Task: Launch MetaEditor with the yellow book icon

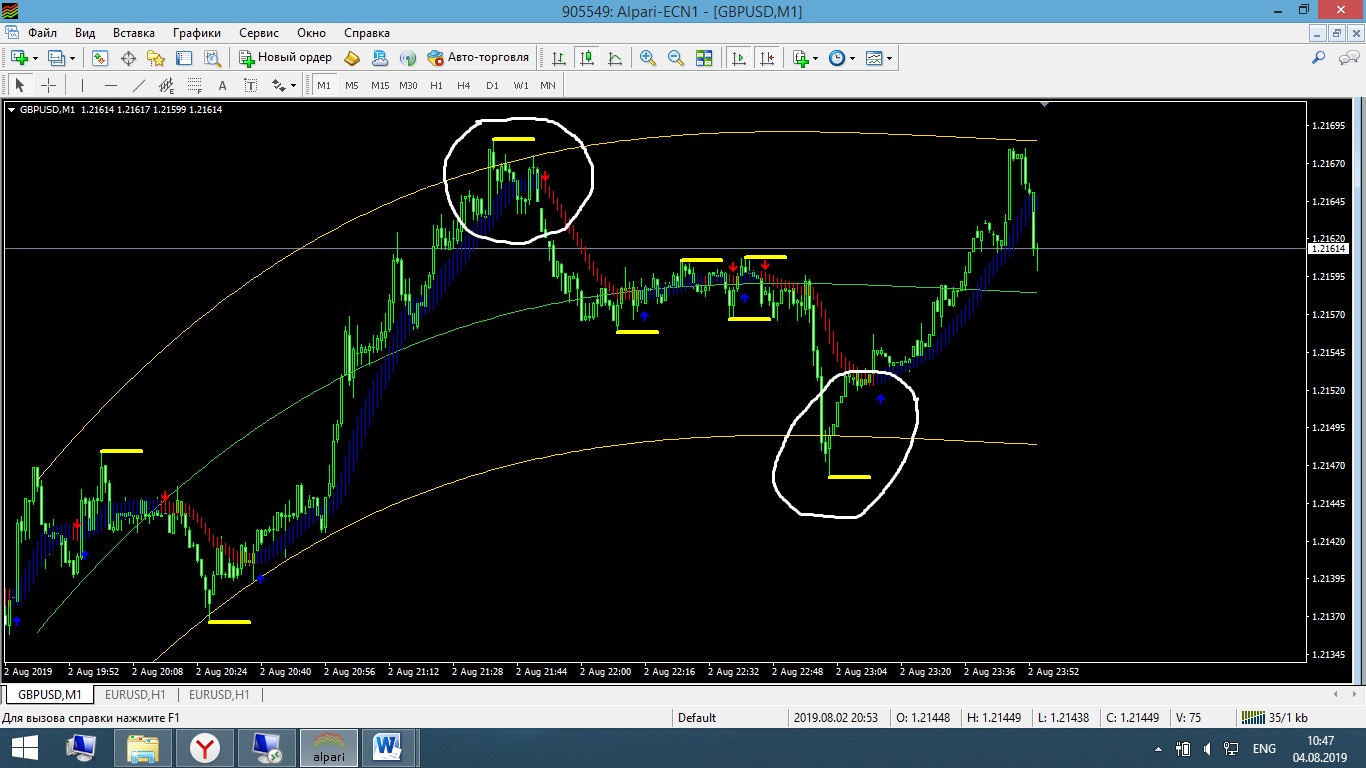Action: 352,58
